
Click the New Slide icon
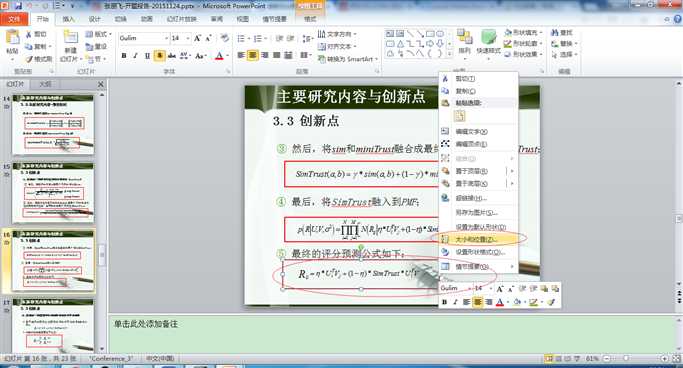(x=71, y=37)
